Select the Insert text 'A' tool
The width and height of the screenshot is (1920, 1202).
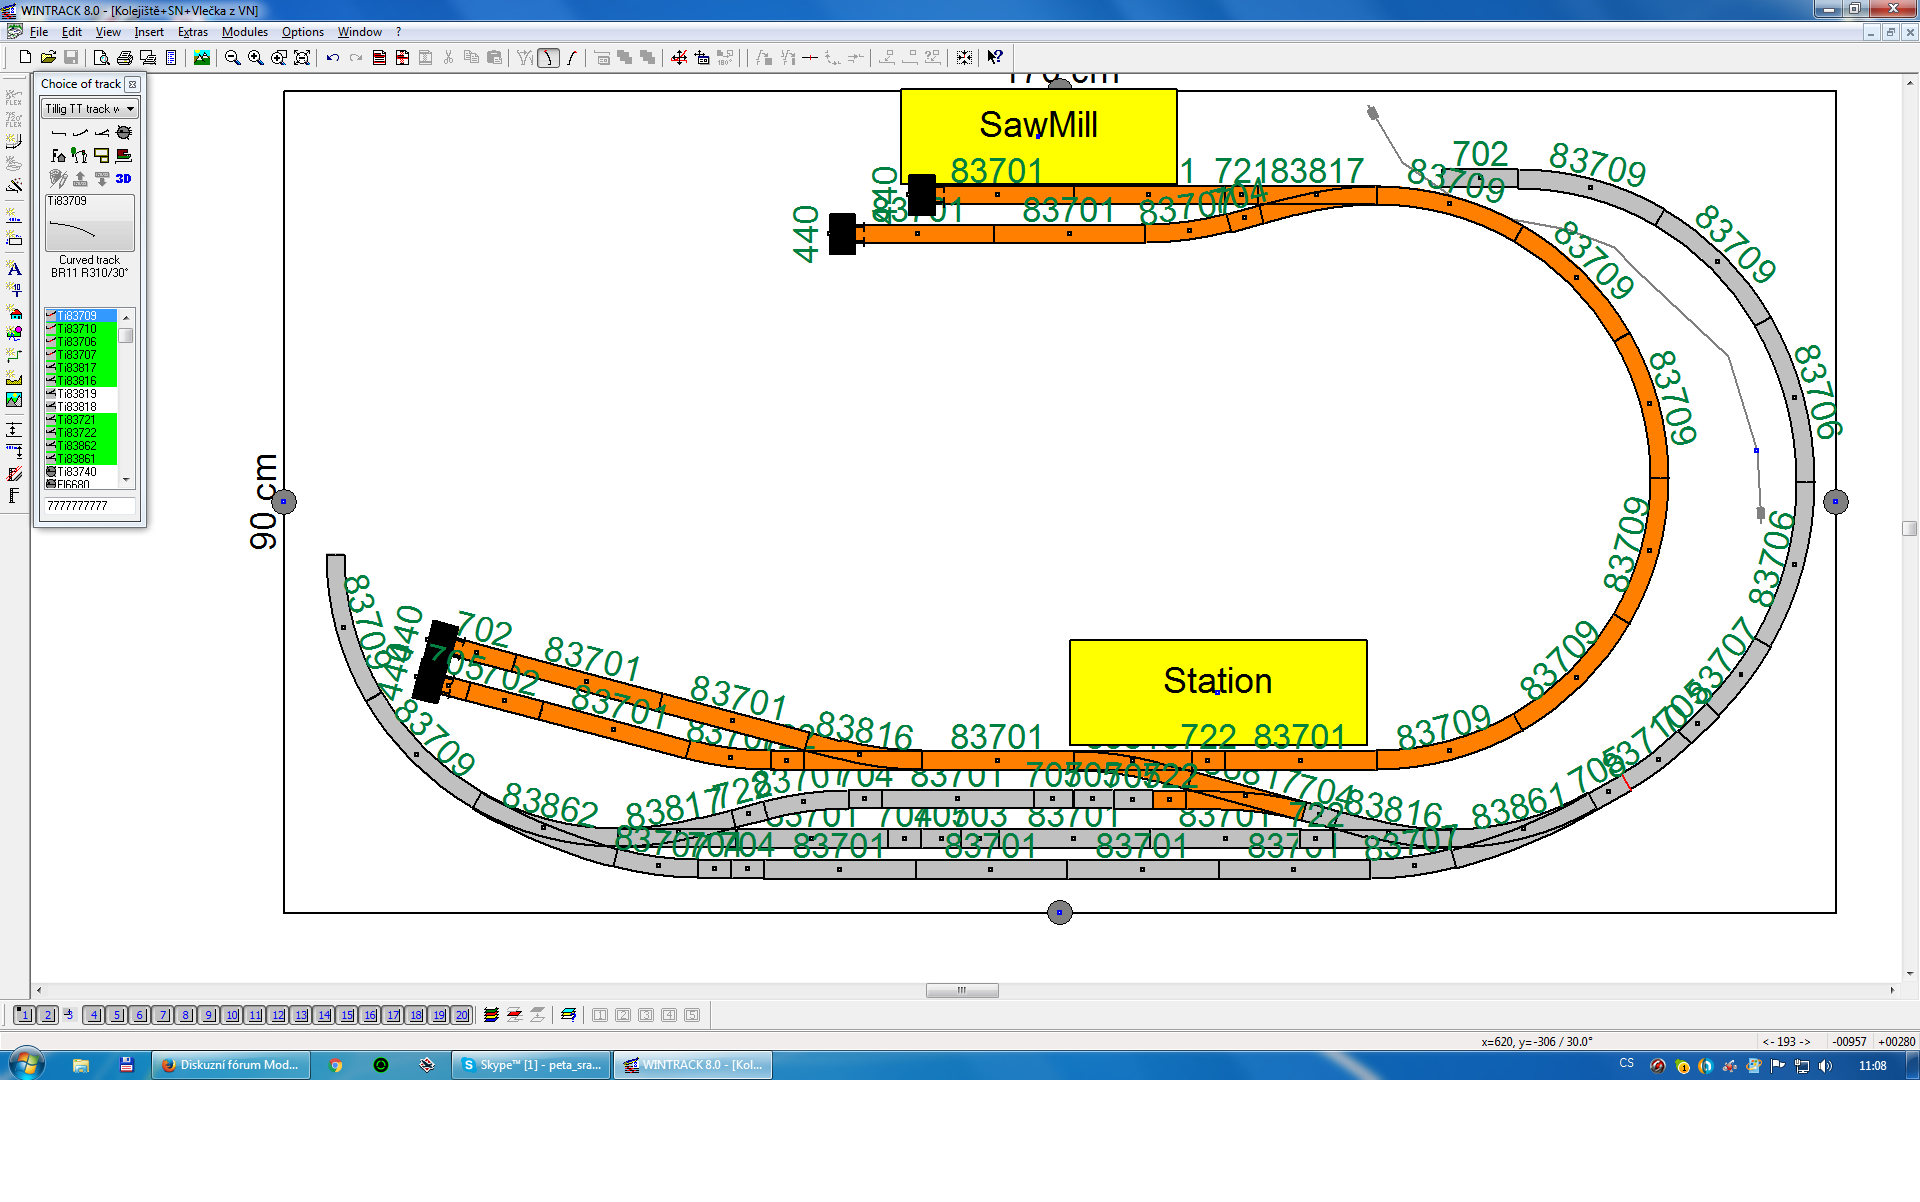coord(14,268)
